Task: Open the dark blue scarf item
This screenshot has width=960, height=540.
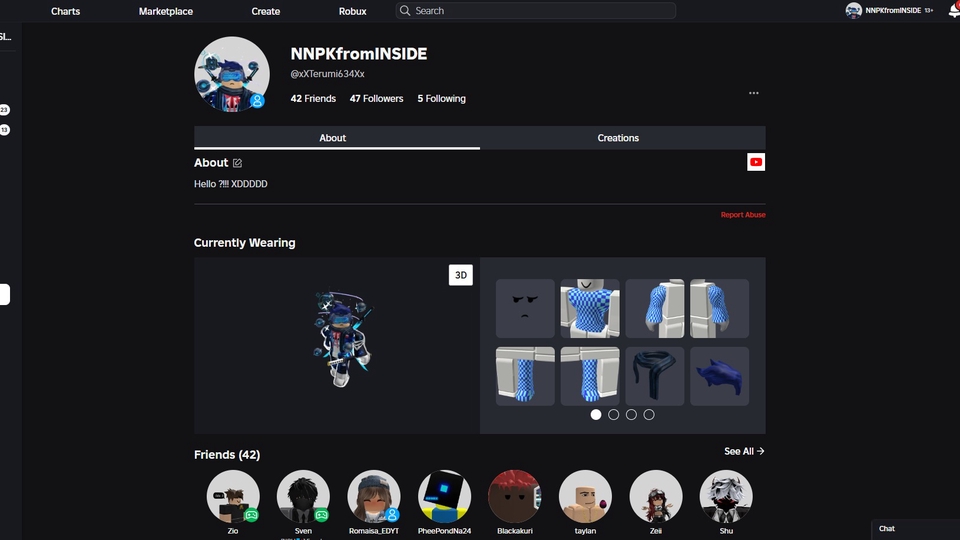Action: (655, 376)
